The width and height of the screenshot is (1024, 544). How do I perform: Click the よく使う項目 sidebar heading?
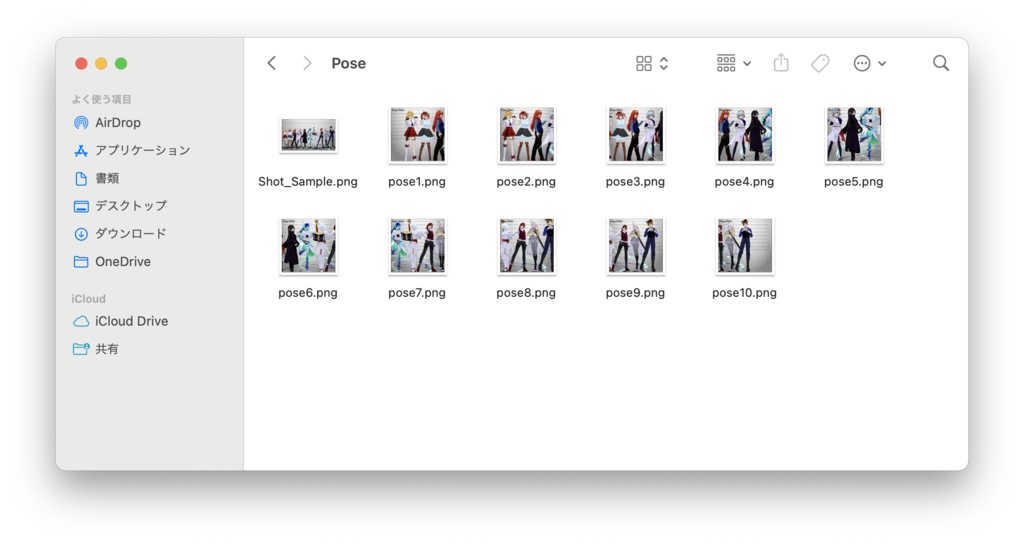coord(102,99)
